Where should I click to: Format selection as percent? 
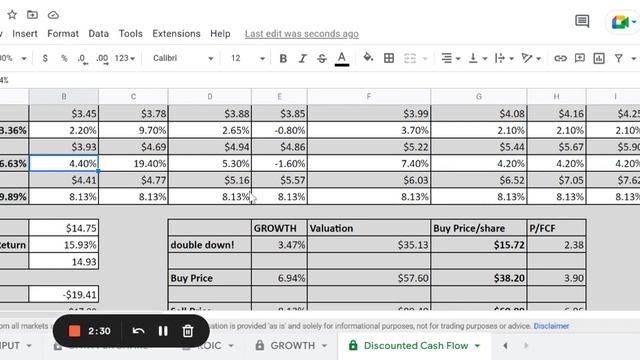[x=64, y=58]
